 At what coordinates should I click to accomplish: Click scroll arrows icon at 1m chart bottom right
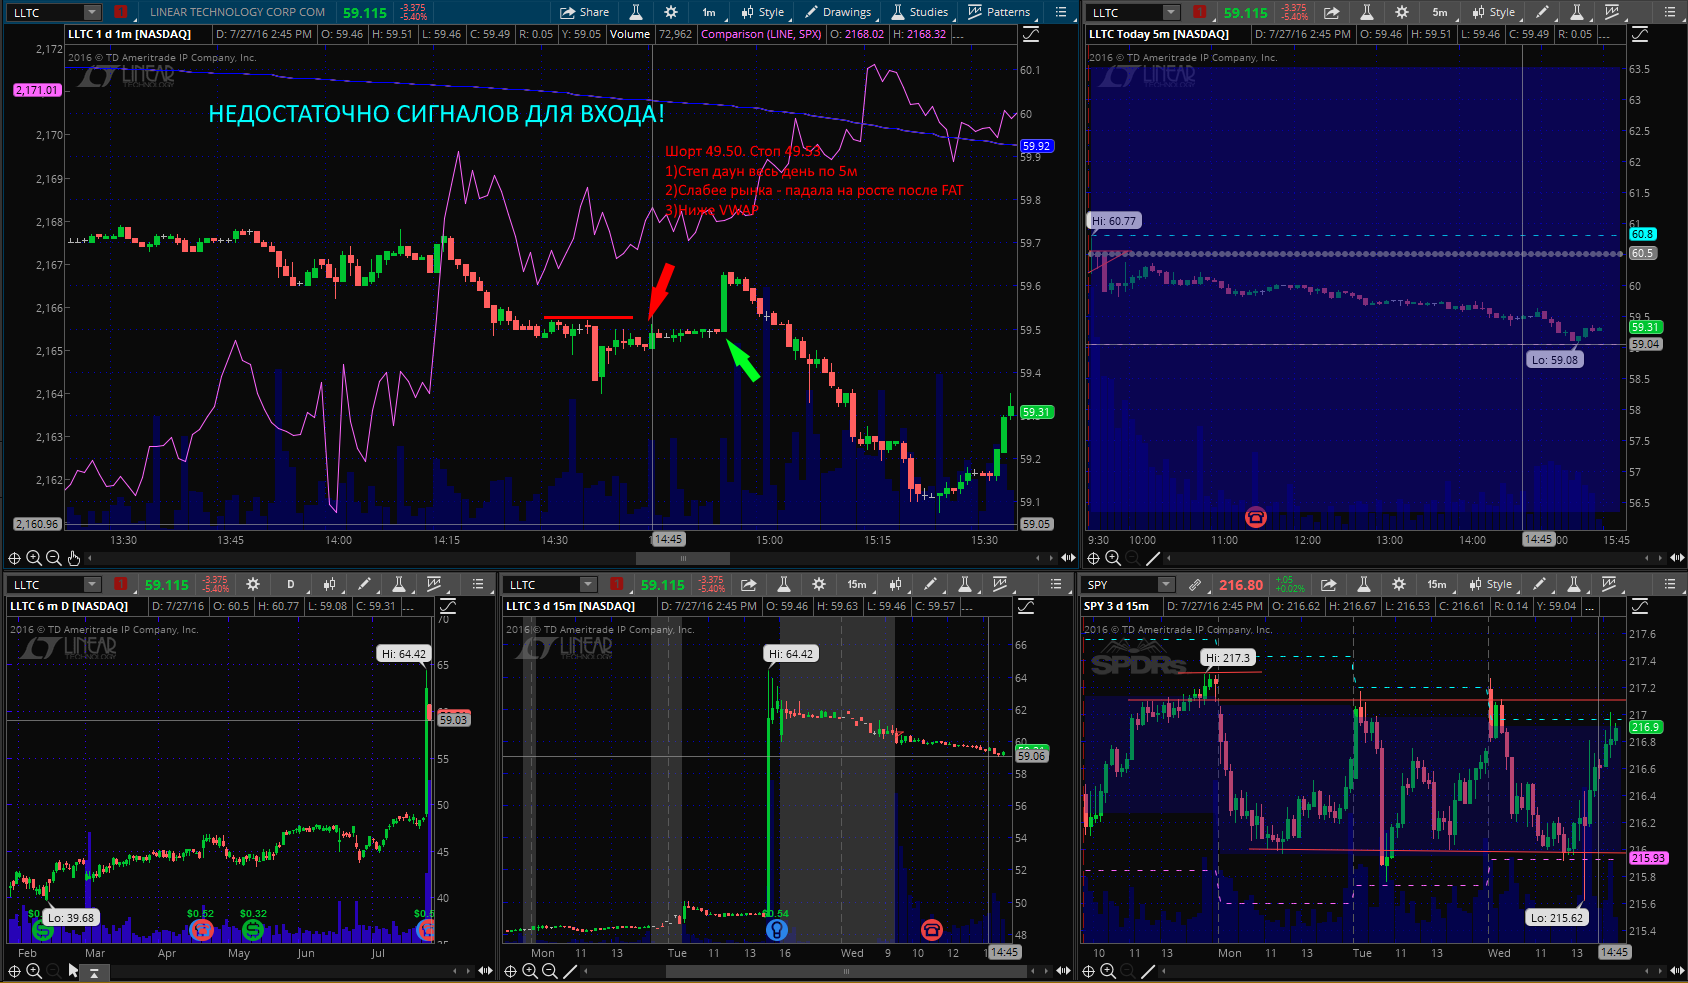1069,558
